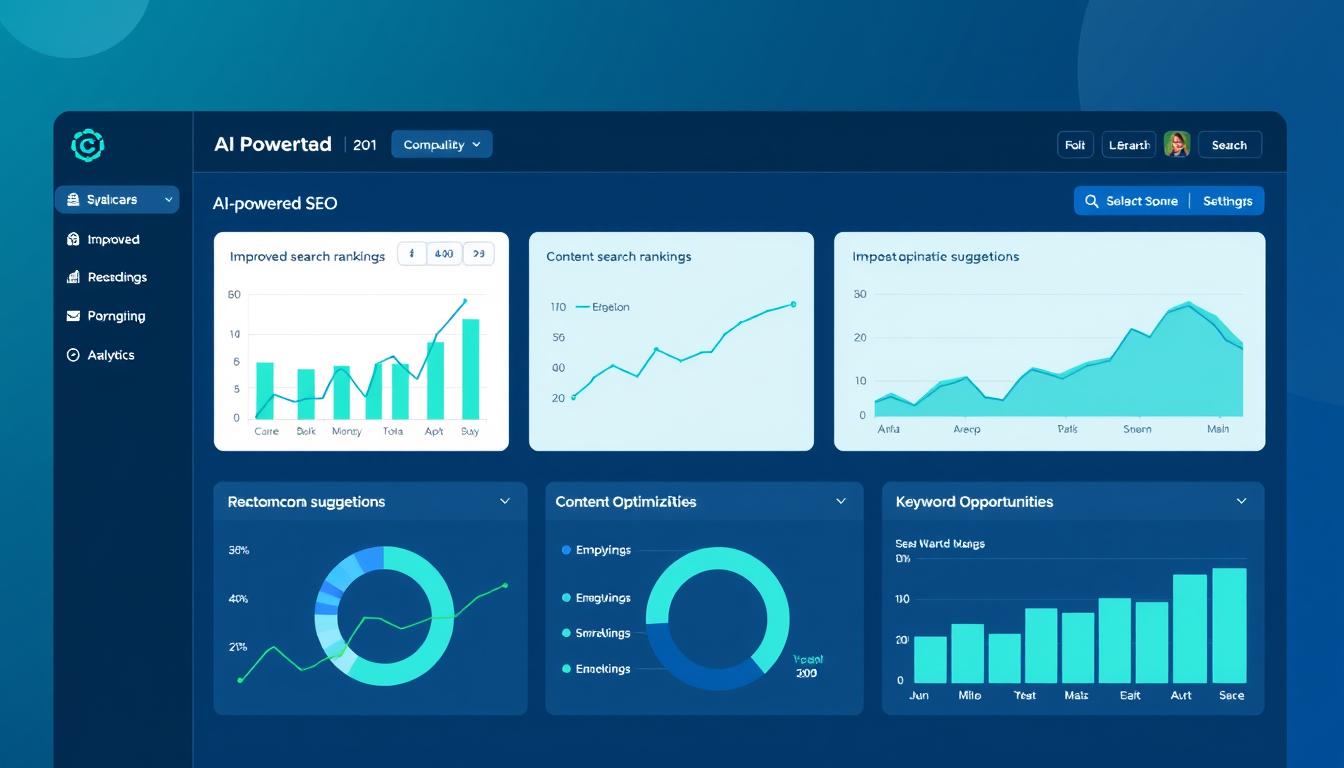Viewport: 1344px width, 768px height.
Task: Open the magnifying glass search icon
Action: coord(1092,200)
